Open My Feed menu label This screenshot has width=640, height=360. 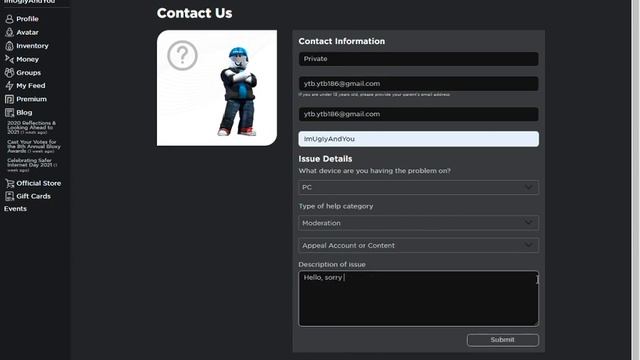[31, 86]
